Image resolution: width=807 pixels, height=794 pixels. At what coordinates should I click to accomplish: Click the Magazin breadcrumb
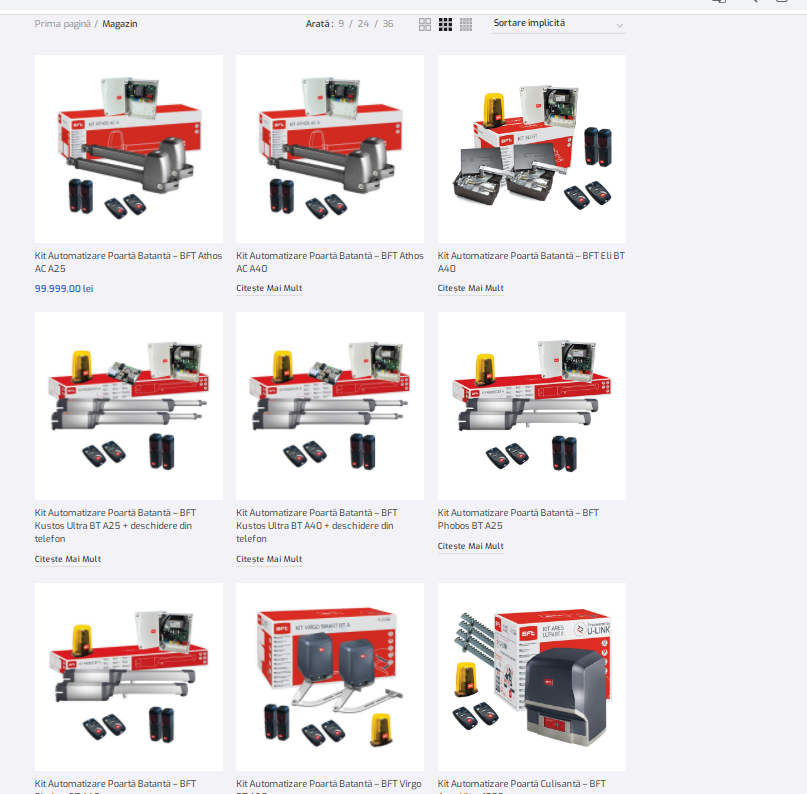tap(119, 24)
